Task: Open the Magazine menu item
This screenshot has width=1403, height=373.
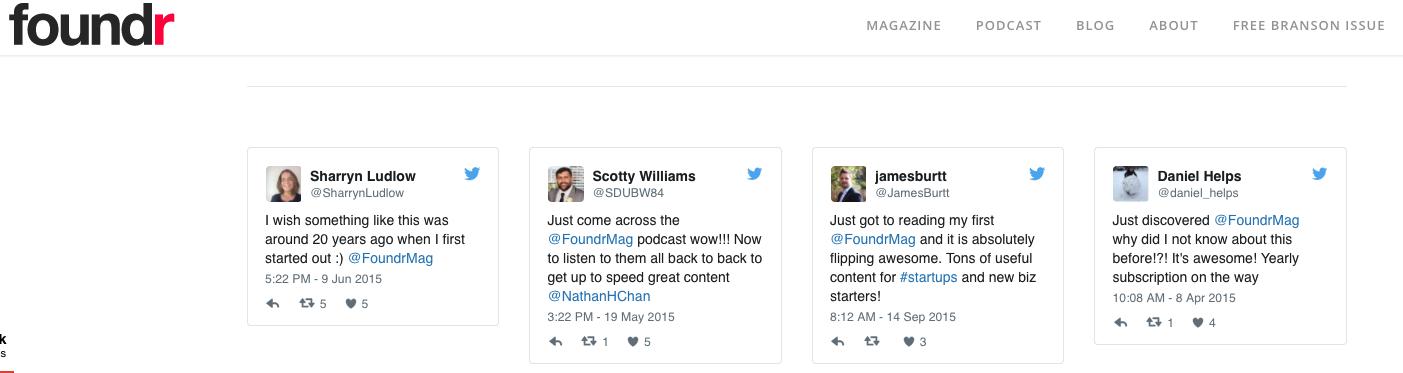Action: coord(904,26)
